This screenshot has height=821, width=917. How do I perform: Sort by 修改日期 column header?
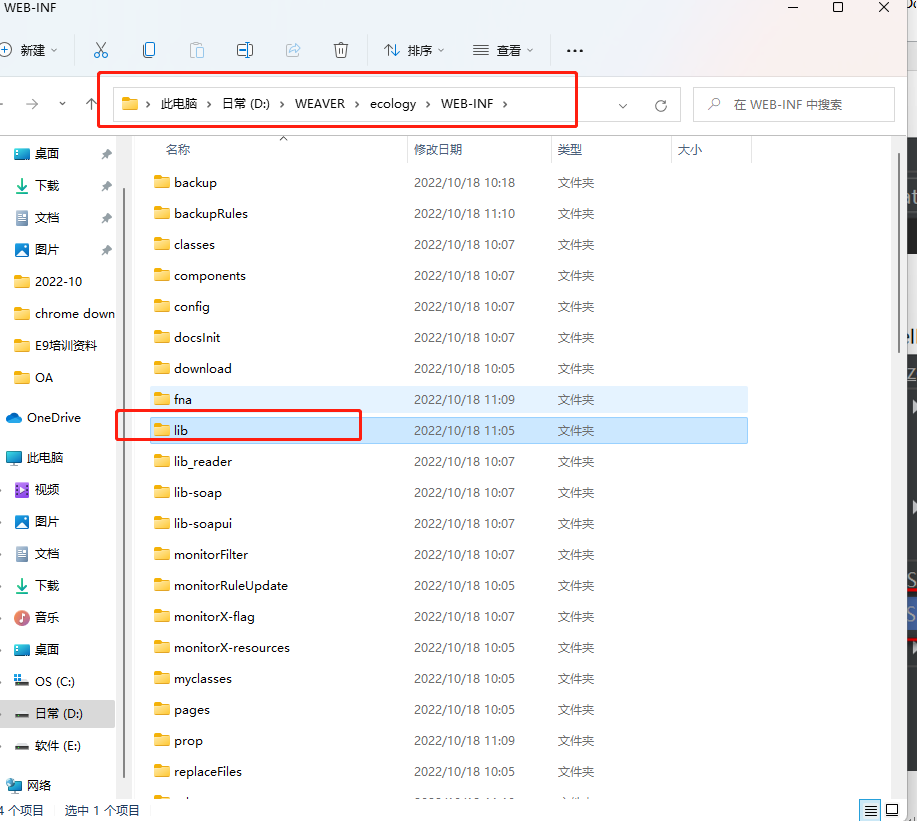click(x=438, y=149)
